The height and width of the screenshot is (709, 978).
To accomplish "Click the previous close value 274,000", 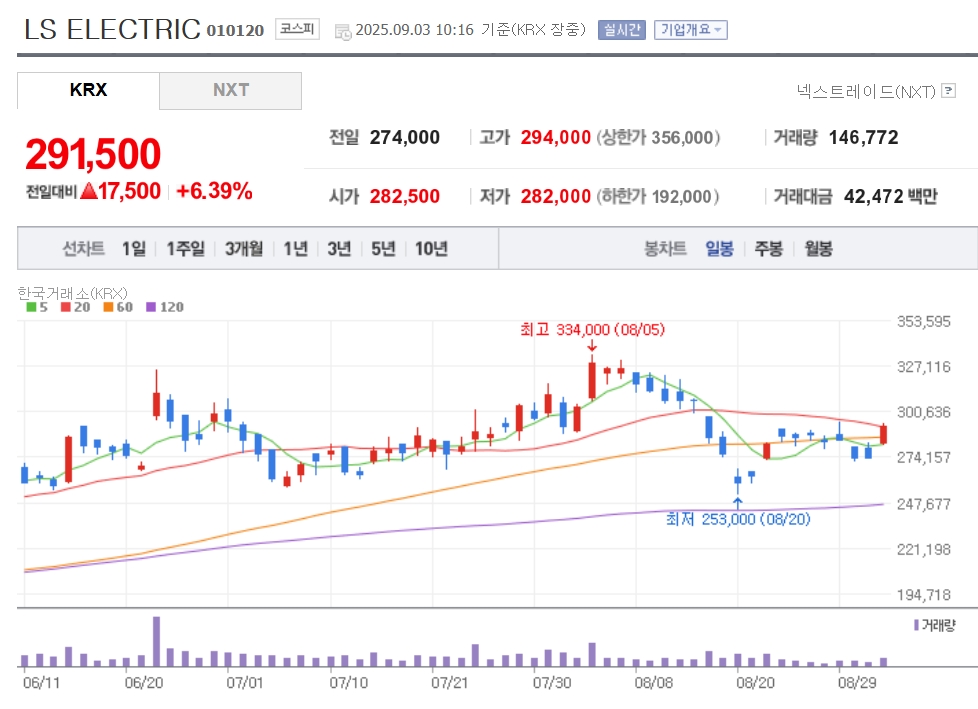I will click(404, 137).
